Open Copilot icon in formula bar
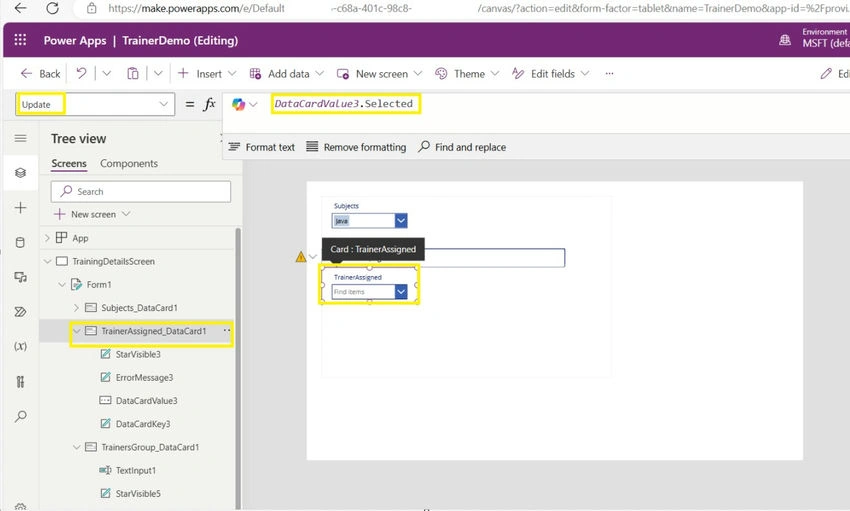This screenshot has width=850, height=511. [239, 104]
